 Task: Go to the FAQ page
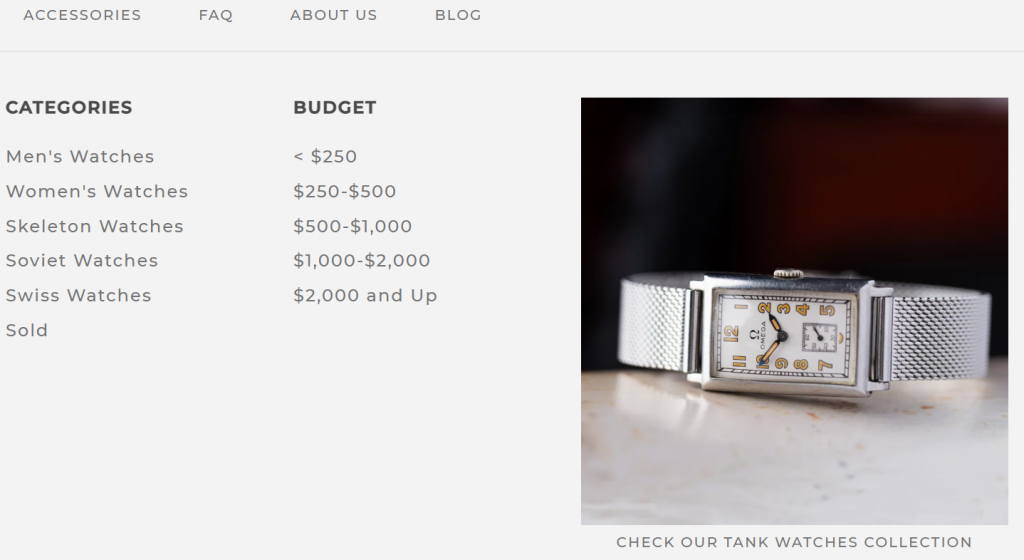216,15
